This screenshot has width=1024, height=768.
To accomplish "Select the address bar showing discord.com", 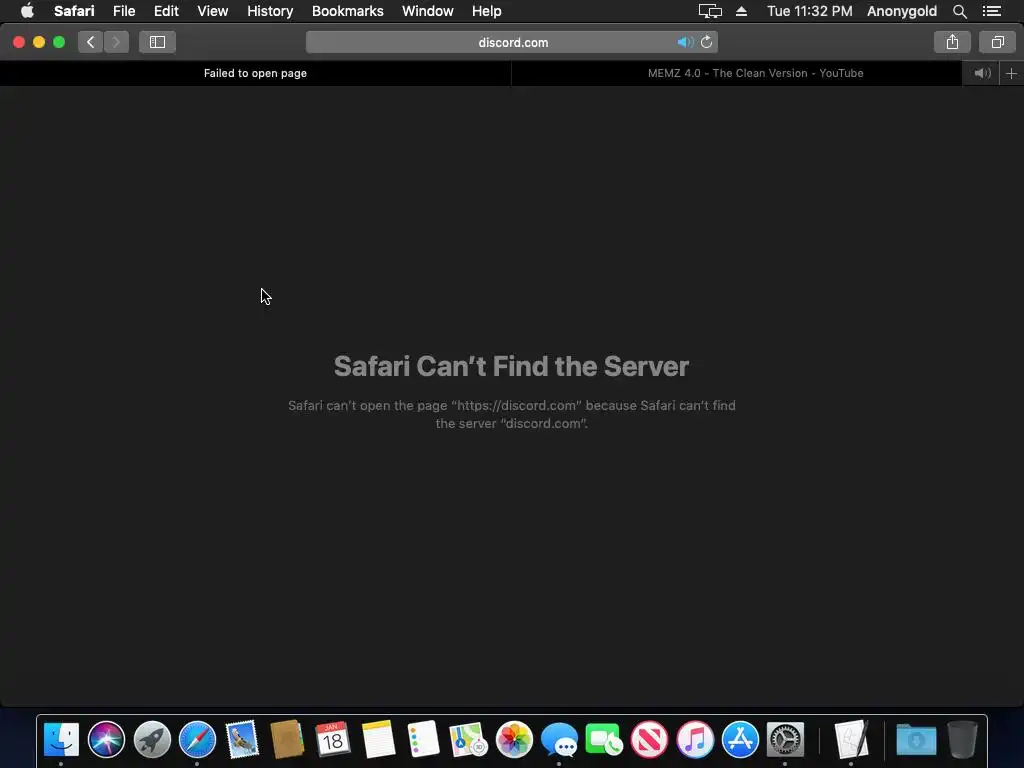I will (x=512, y=42).
